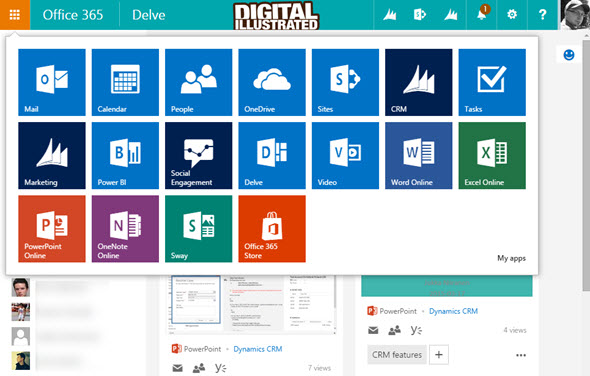Click the Dynamics icon left of the bell

(450, 15)
